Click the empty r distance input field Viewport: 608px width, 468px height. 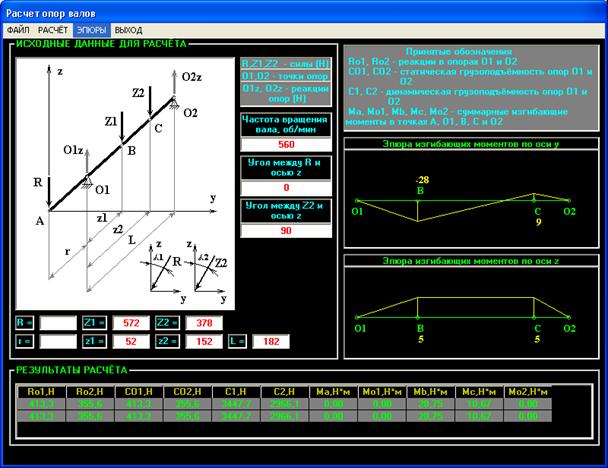58,341
